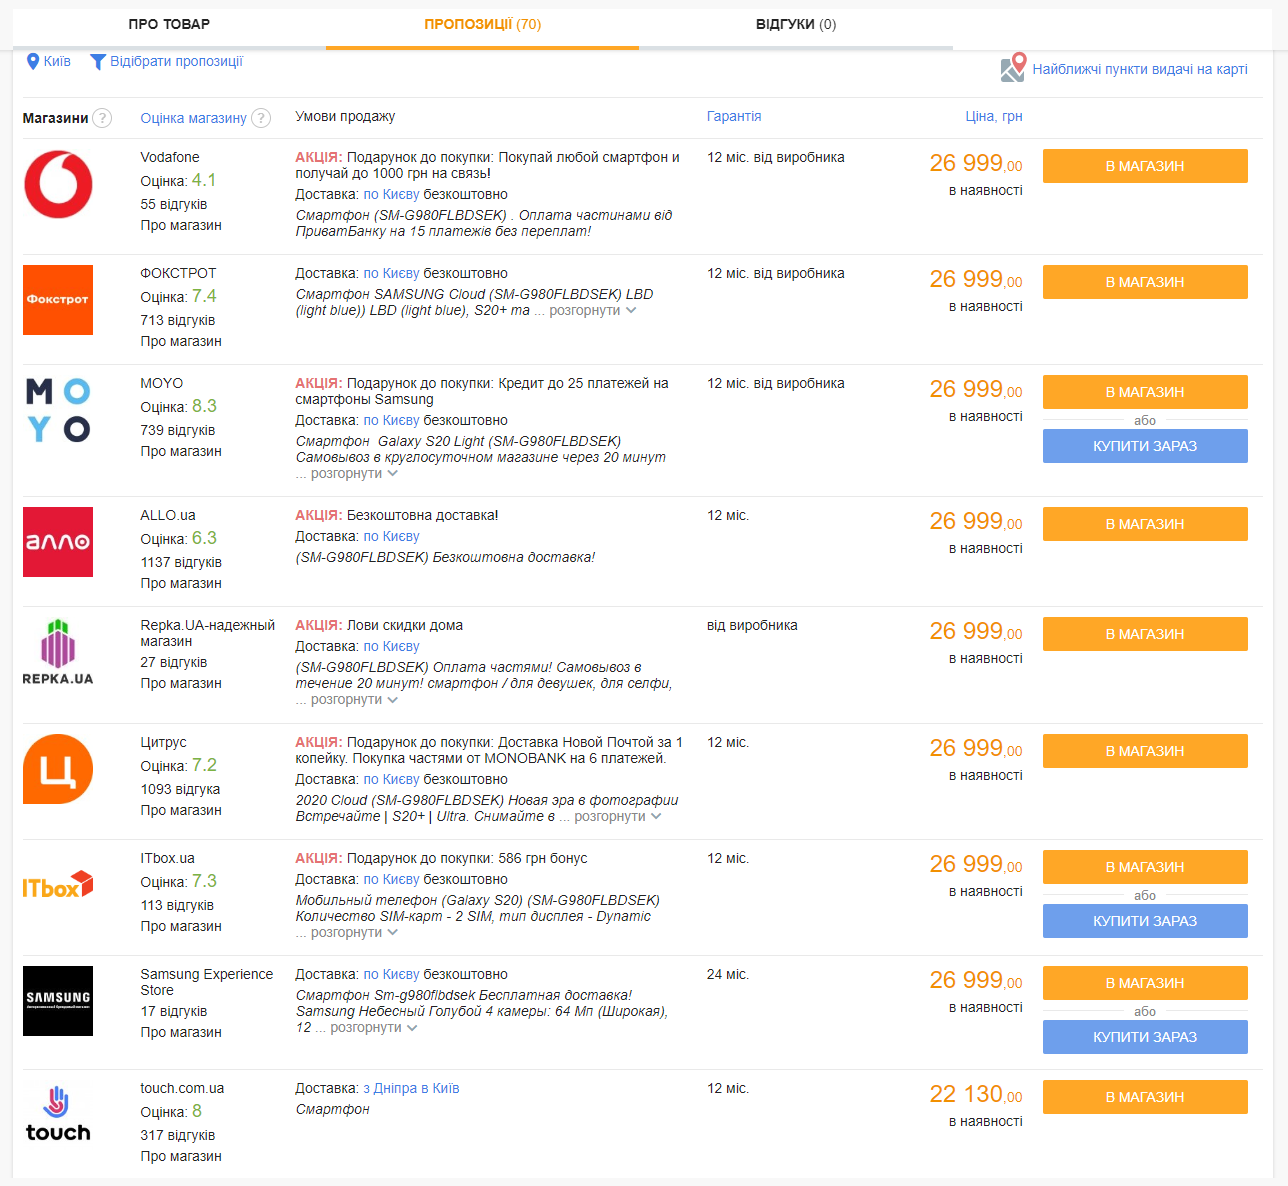The width and height of the screenshot is (1288, 1186).
Task: Click В МАГАЗИН for ALLO.ua
Action: point(1145,524)
